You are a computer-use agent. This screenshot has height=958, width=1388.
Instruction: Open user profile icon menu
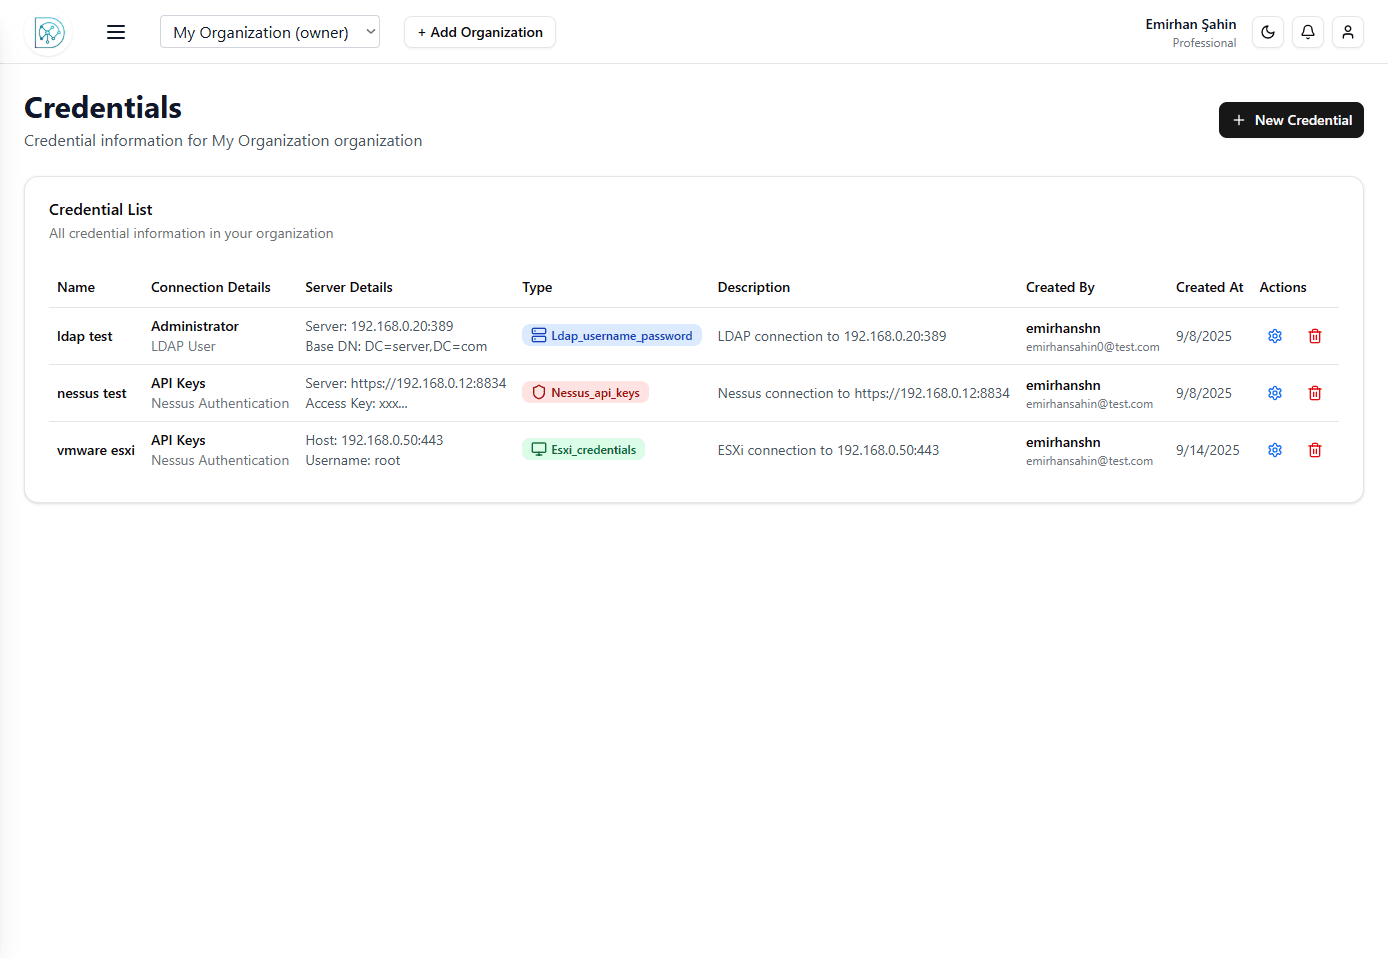[1348, 32]
